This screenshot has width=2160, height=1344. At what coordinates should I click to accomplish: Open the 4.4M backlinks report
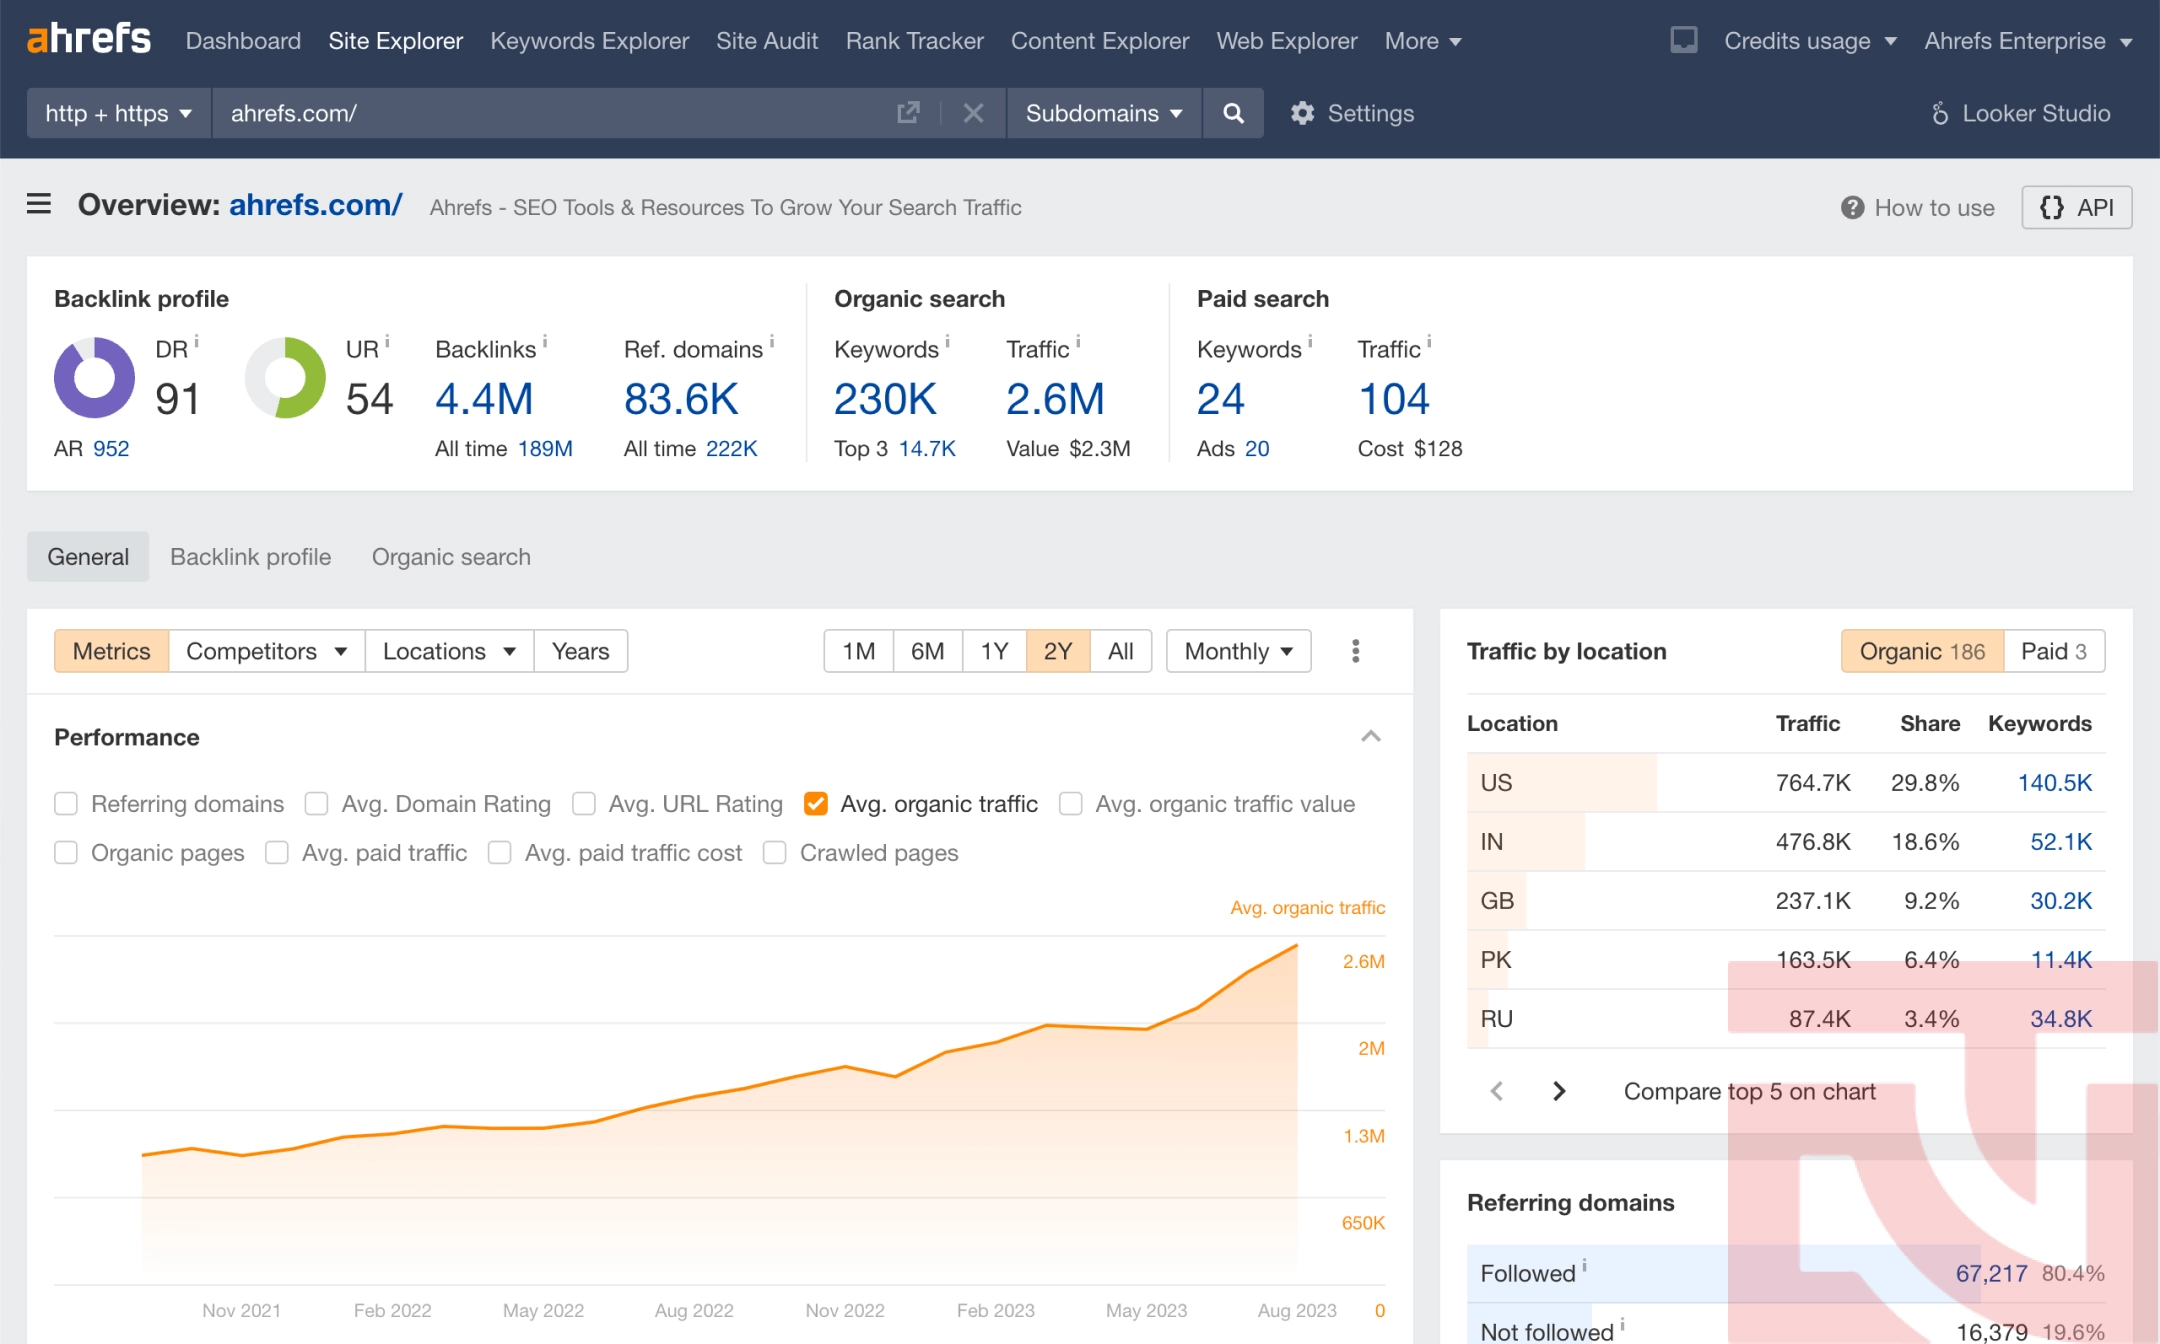[484, 399]
